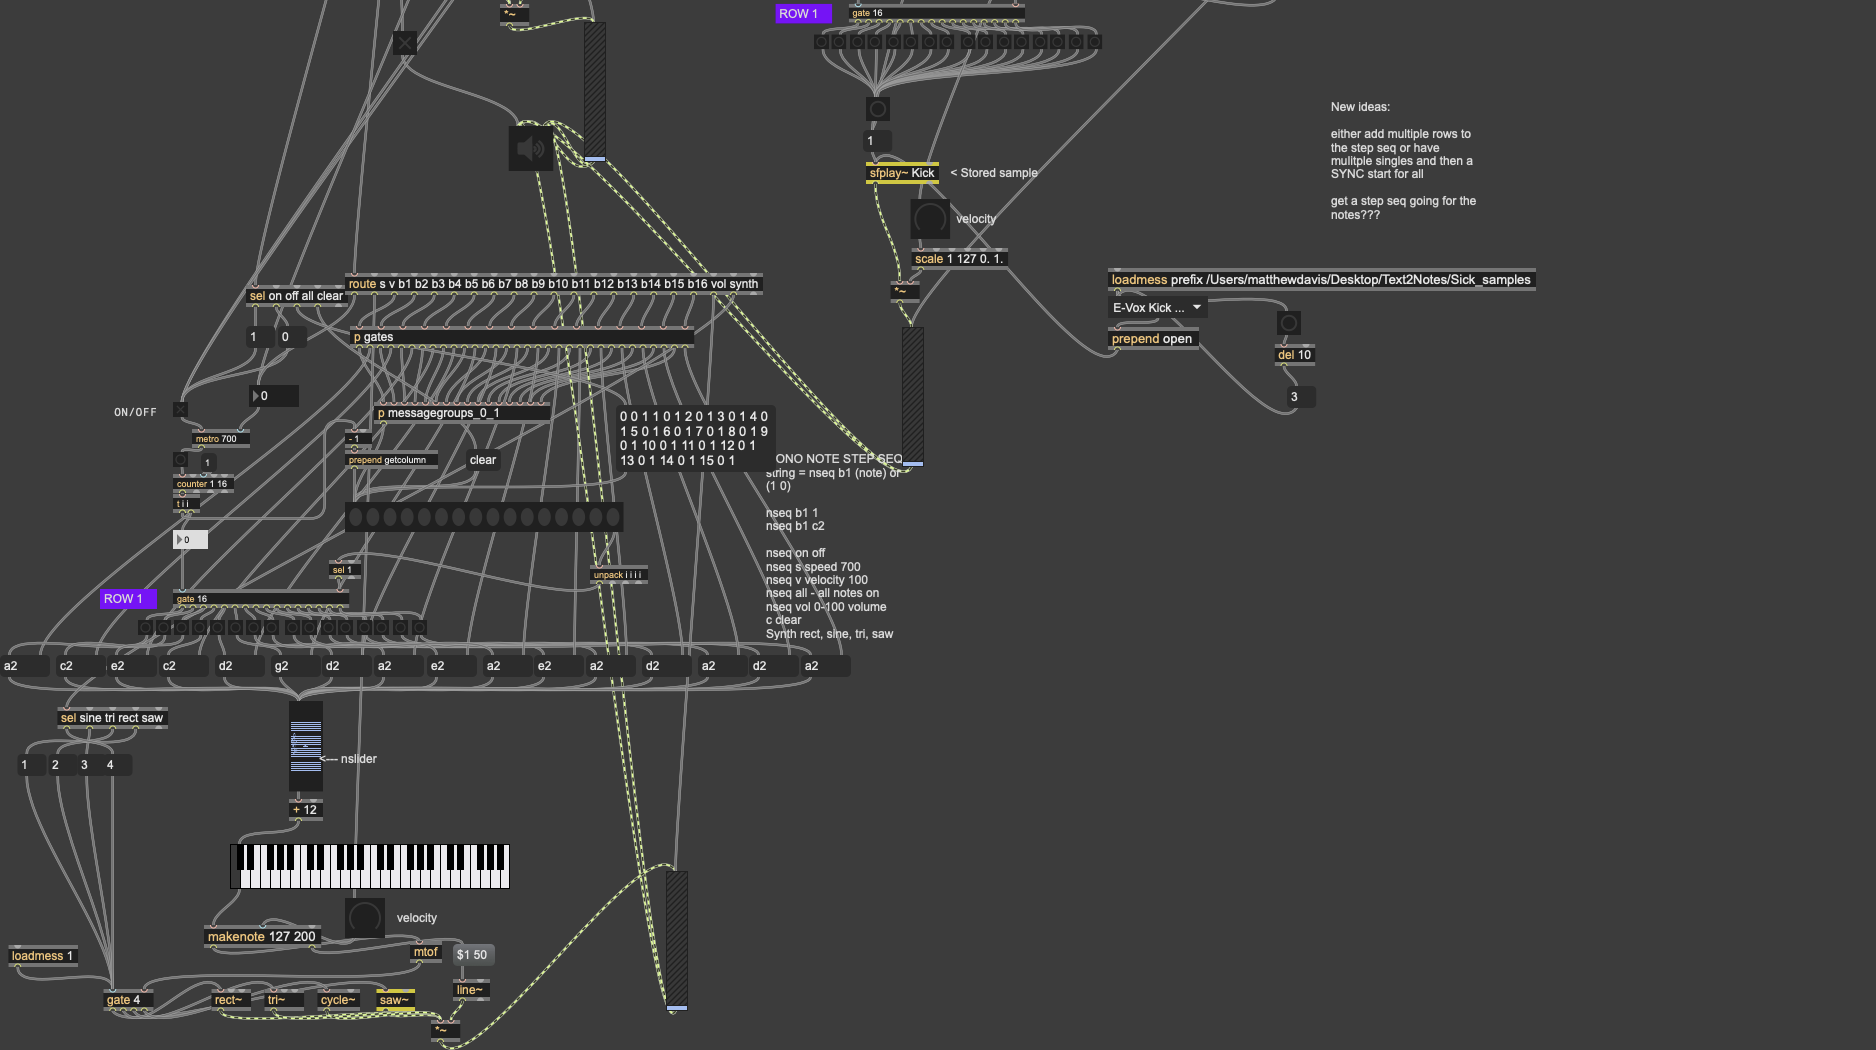
Task: Select the tri~ oscillator object
Action: coord(284,1000)
